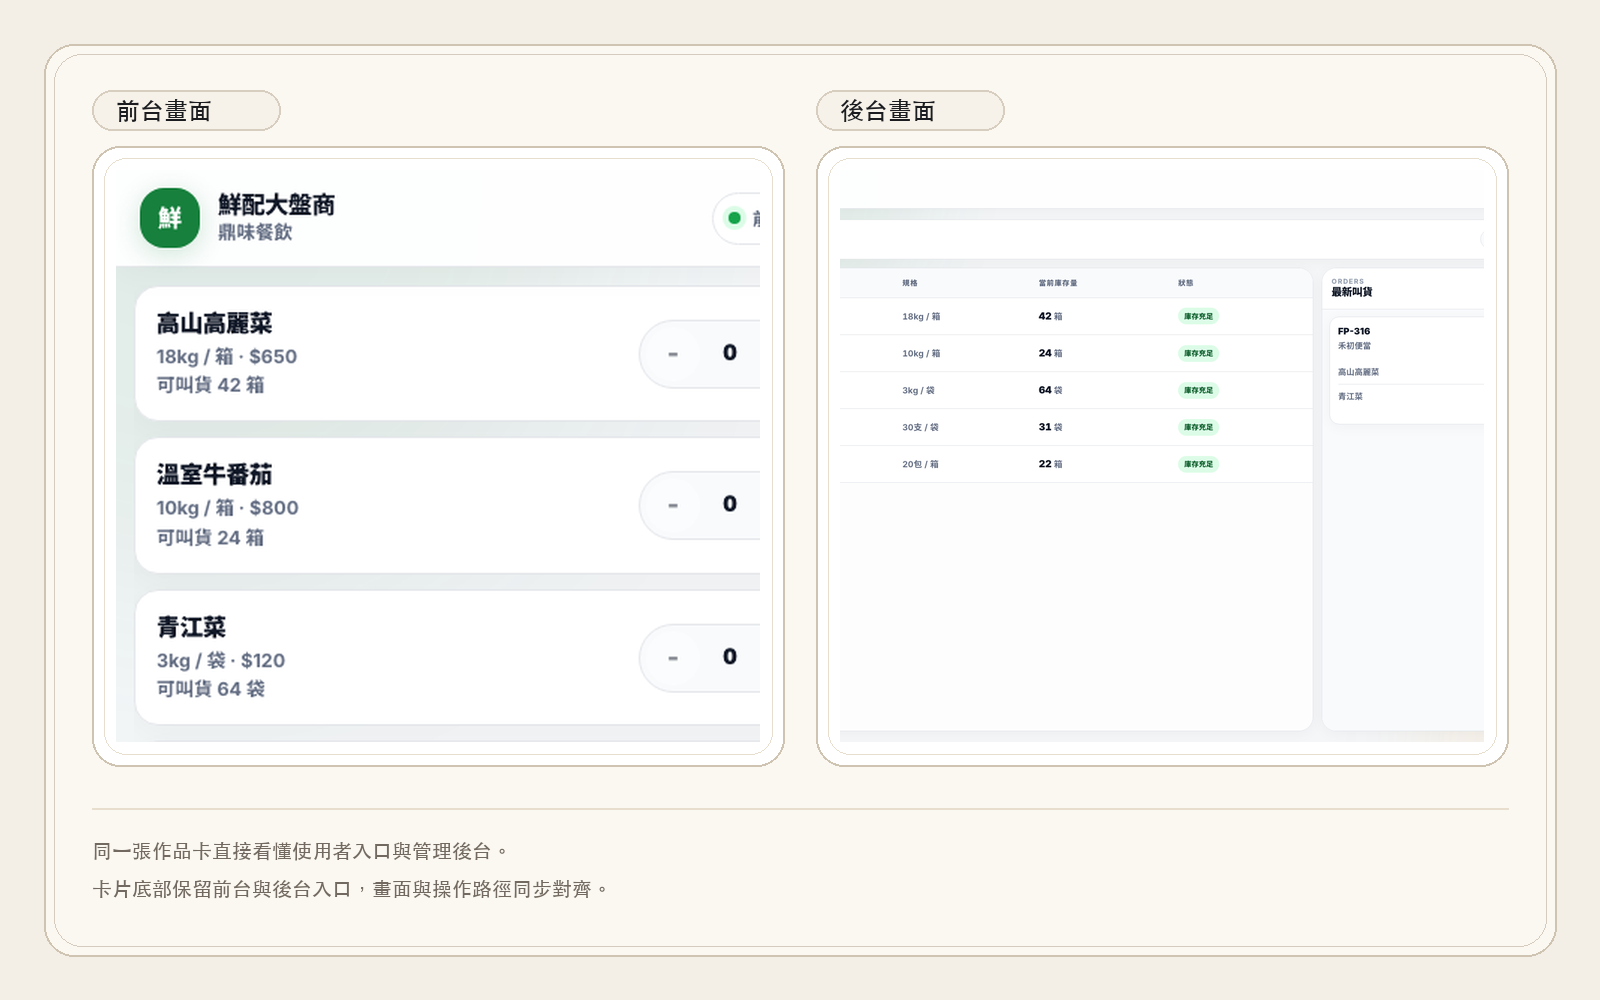Click the '18kg / 箱 · $650' spec line
This screenshot has height=1000, width=1600.
pos(226,356)
